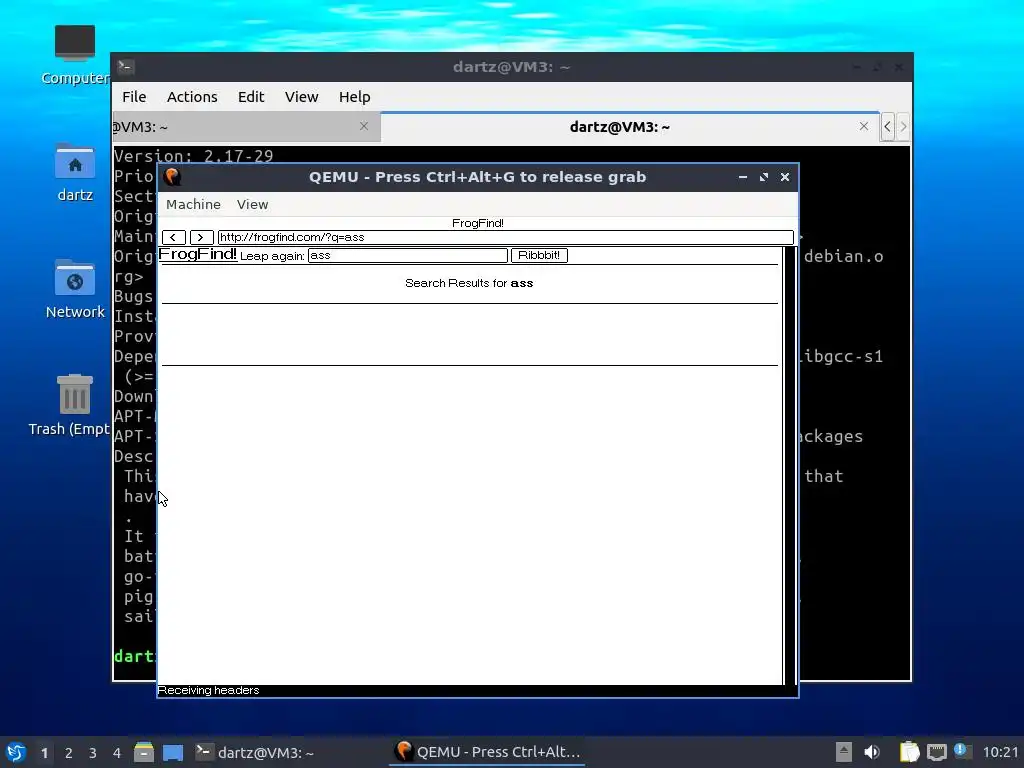Click the 'Leap again' search field
This screenshot has width=1024, height=768.
408,255
